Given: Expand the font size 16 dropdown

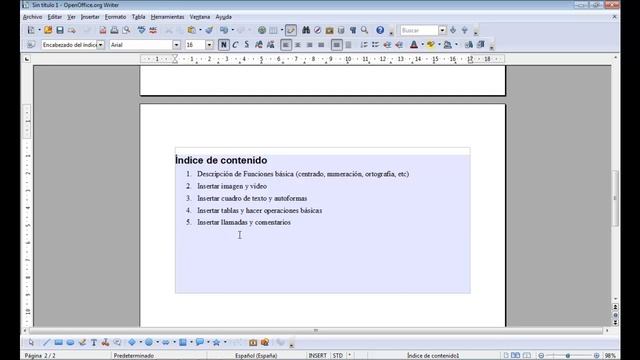Looking at the screenshot, I should (x=209, y=45).
